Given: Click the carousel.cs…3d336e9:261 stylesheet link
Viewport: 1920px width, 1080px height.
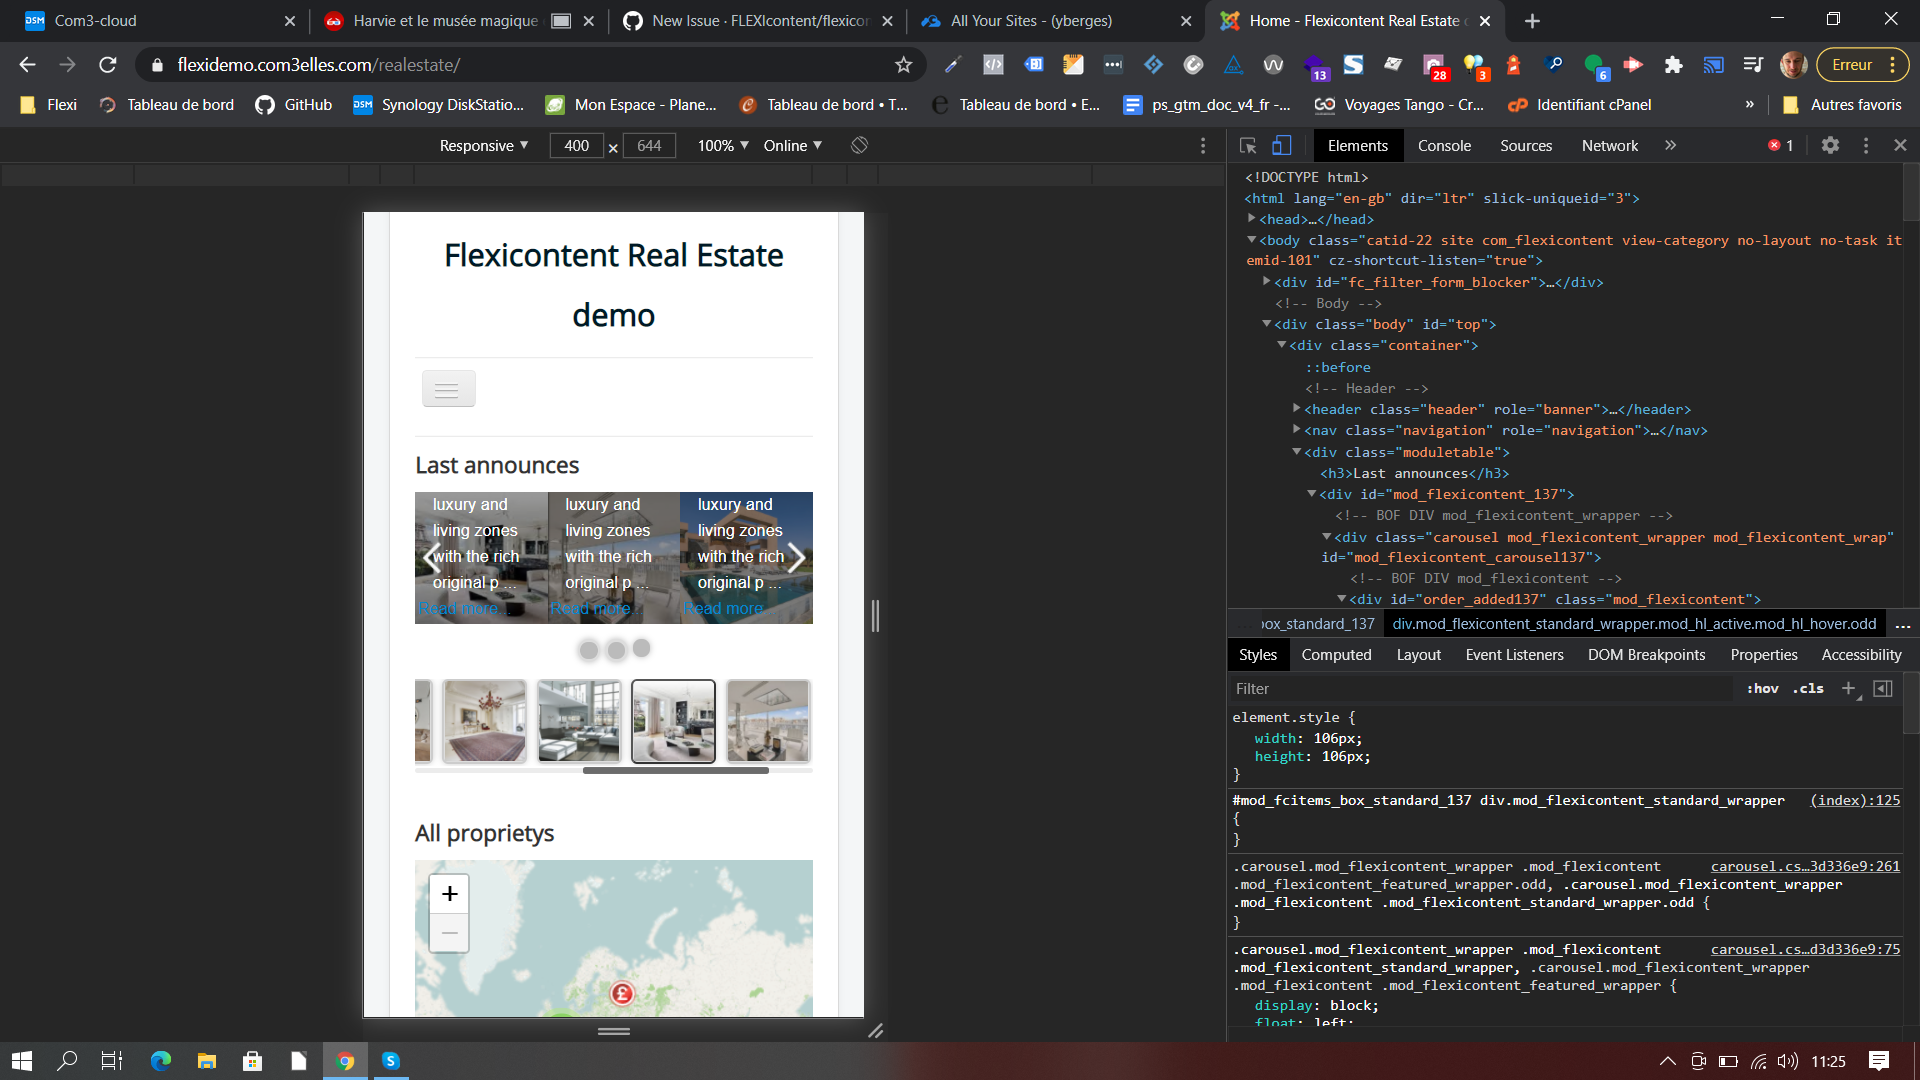Looking at the screenshot, I should [x=1804, y=866].
